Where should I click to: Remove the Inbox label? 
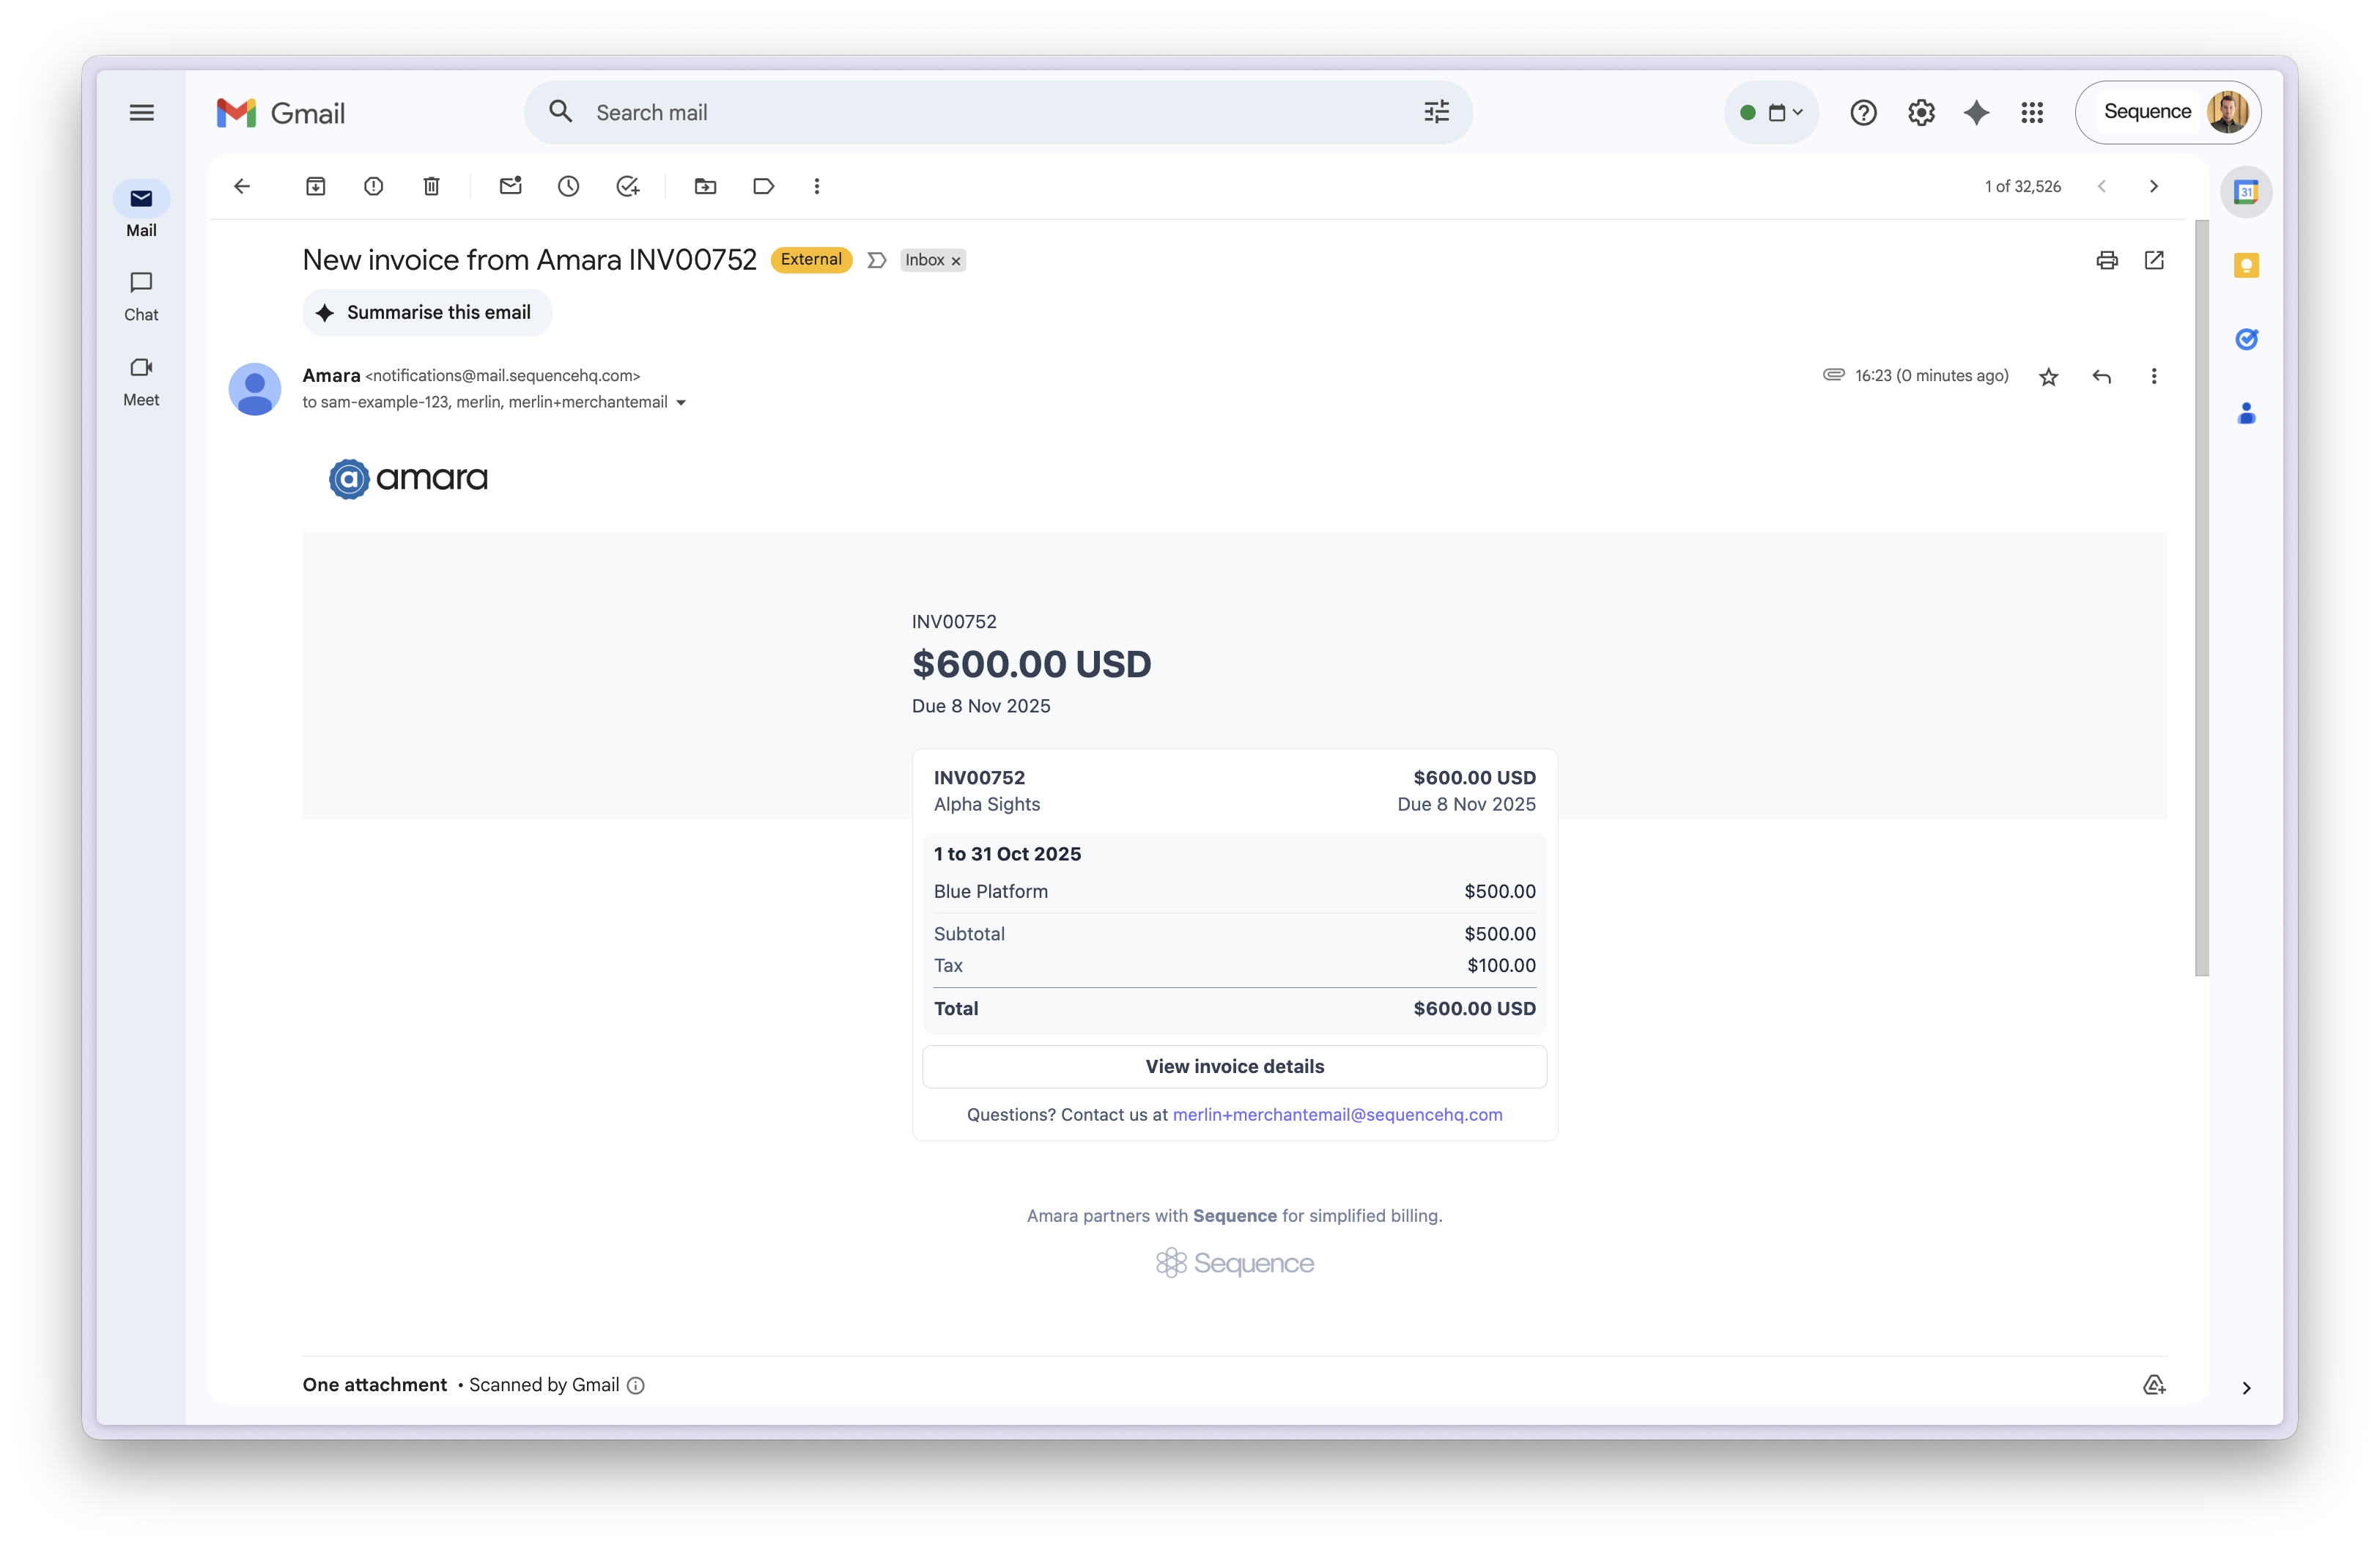956,261
